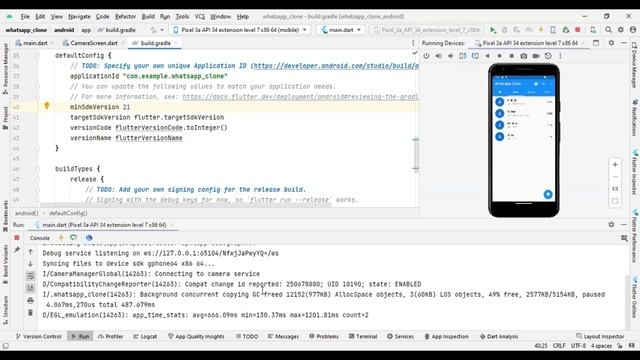Click emulator Overview square button

click(x=511, y=56)
